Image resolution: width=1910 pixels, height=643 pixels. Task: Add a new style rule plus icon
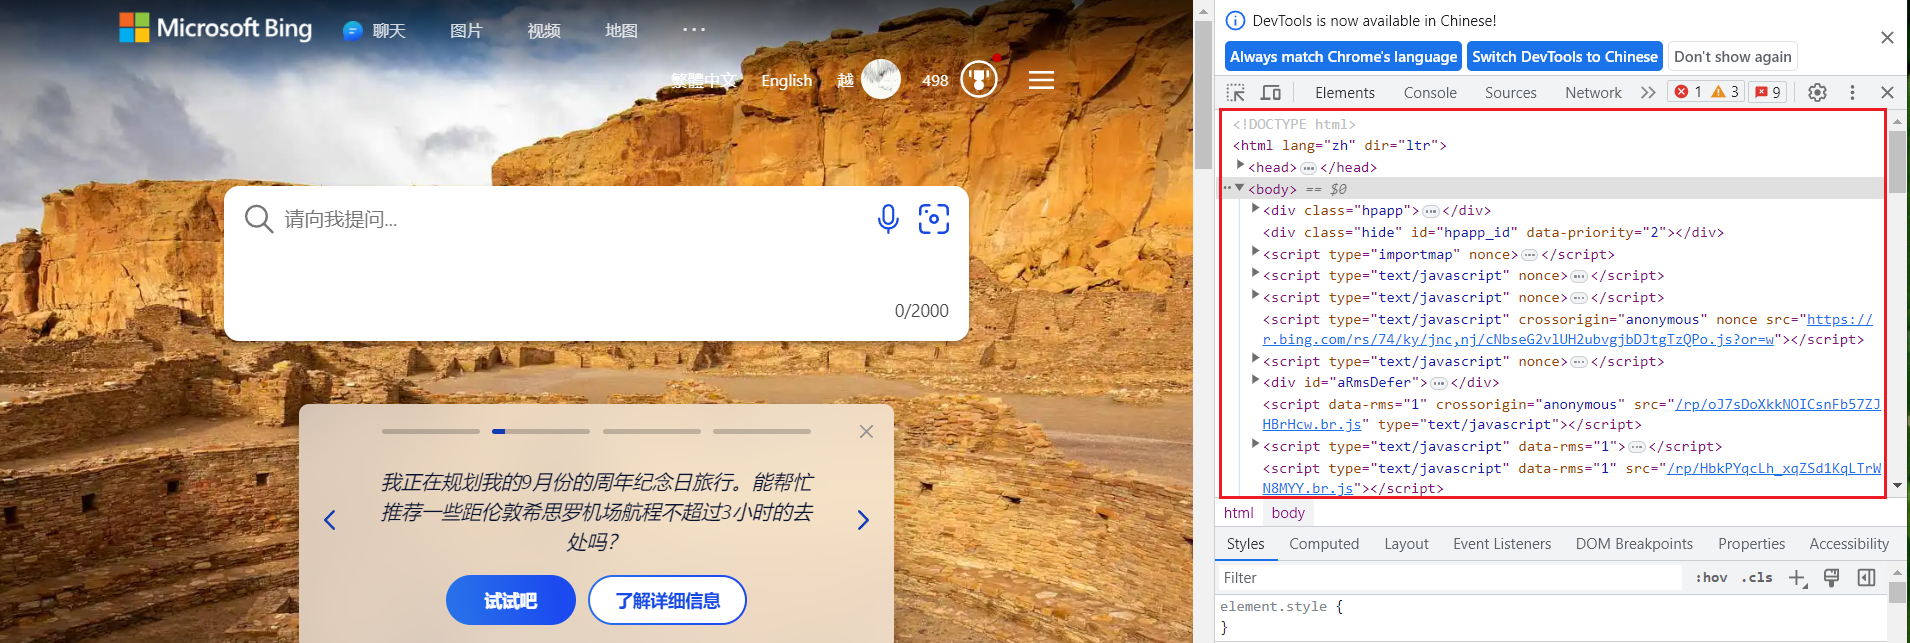[1797, 578]
